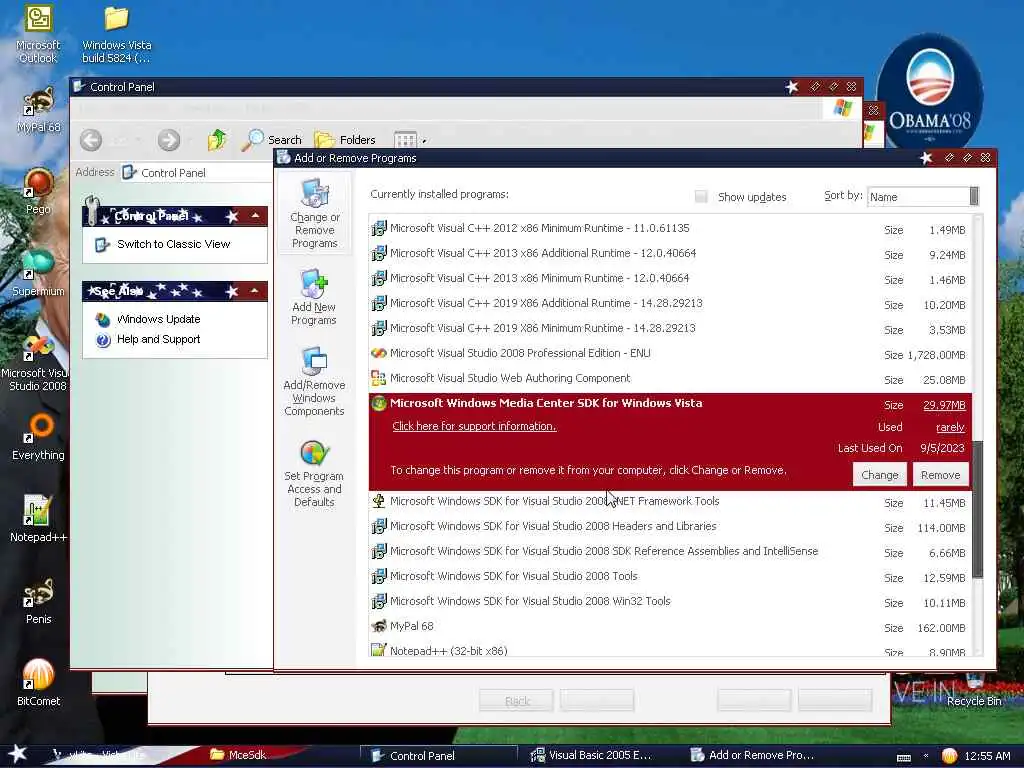
Task: Select Visual C++ 2012 x86 Minimum Runtime
Action: pyautogui.click(x=670, y=229)
